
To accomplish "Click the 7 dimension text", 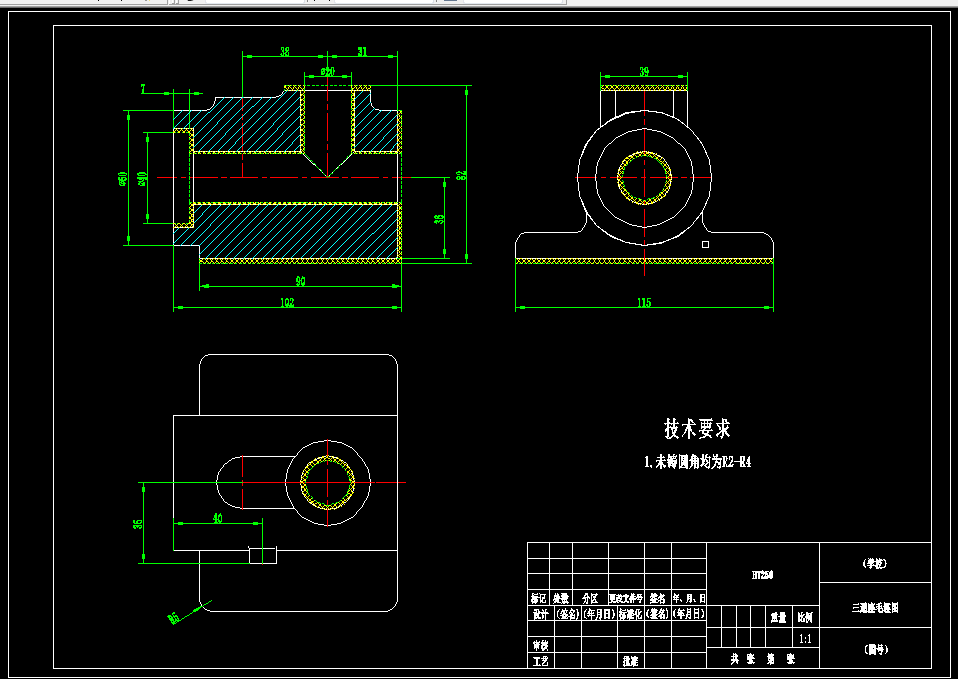I will 143,89.
